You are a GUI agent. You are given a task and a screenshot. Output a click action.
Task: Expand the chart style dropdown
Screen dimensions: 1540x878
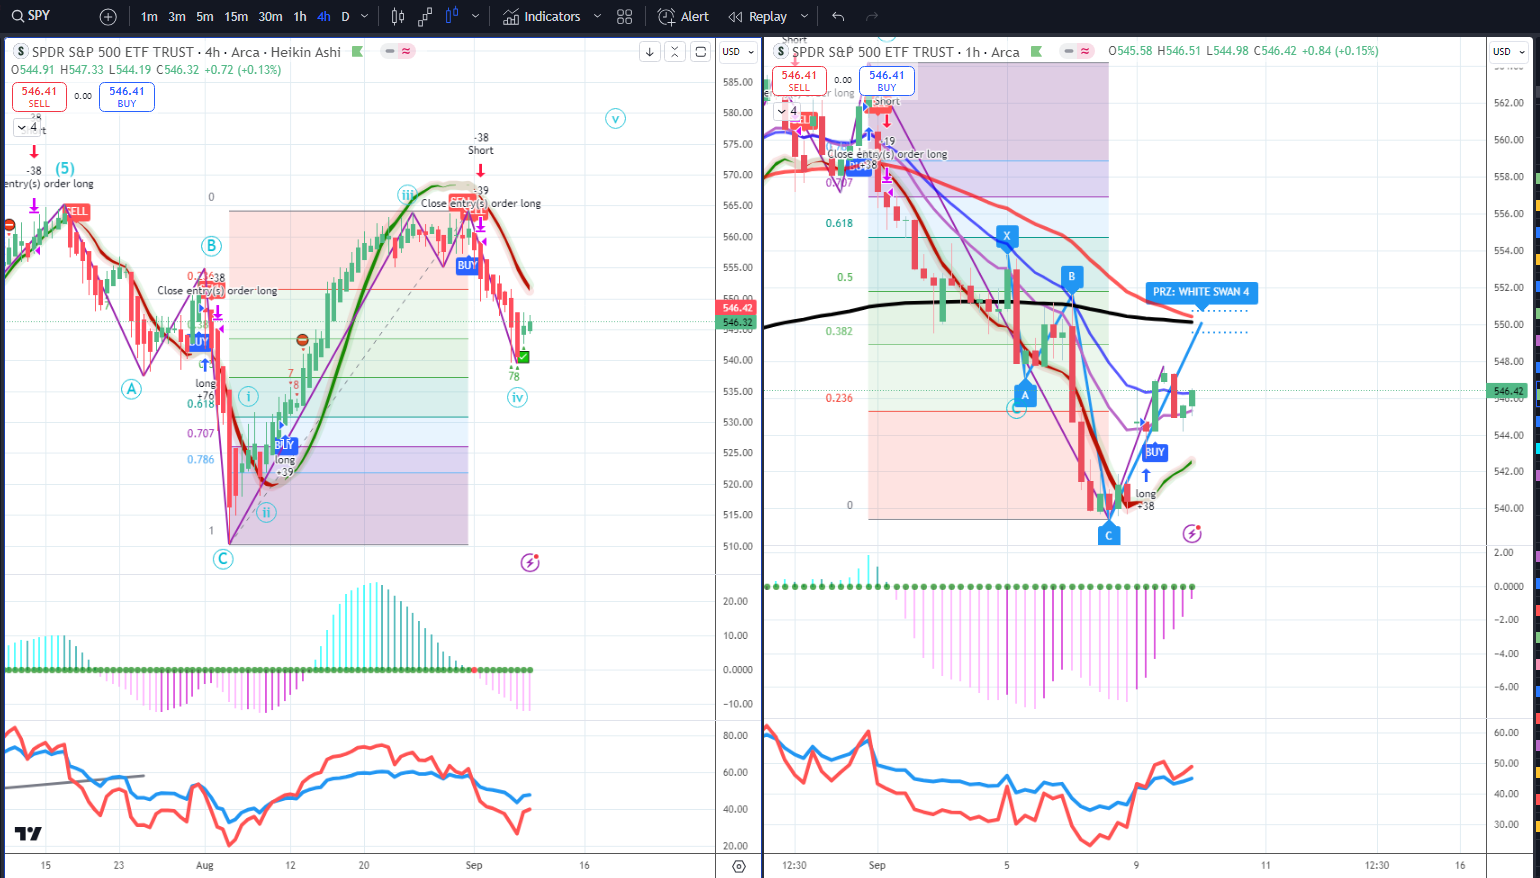[475, 17]
